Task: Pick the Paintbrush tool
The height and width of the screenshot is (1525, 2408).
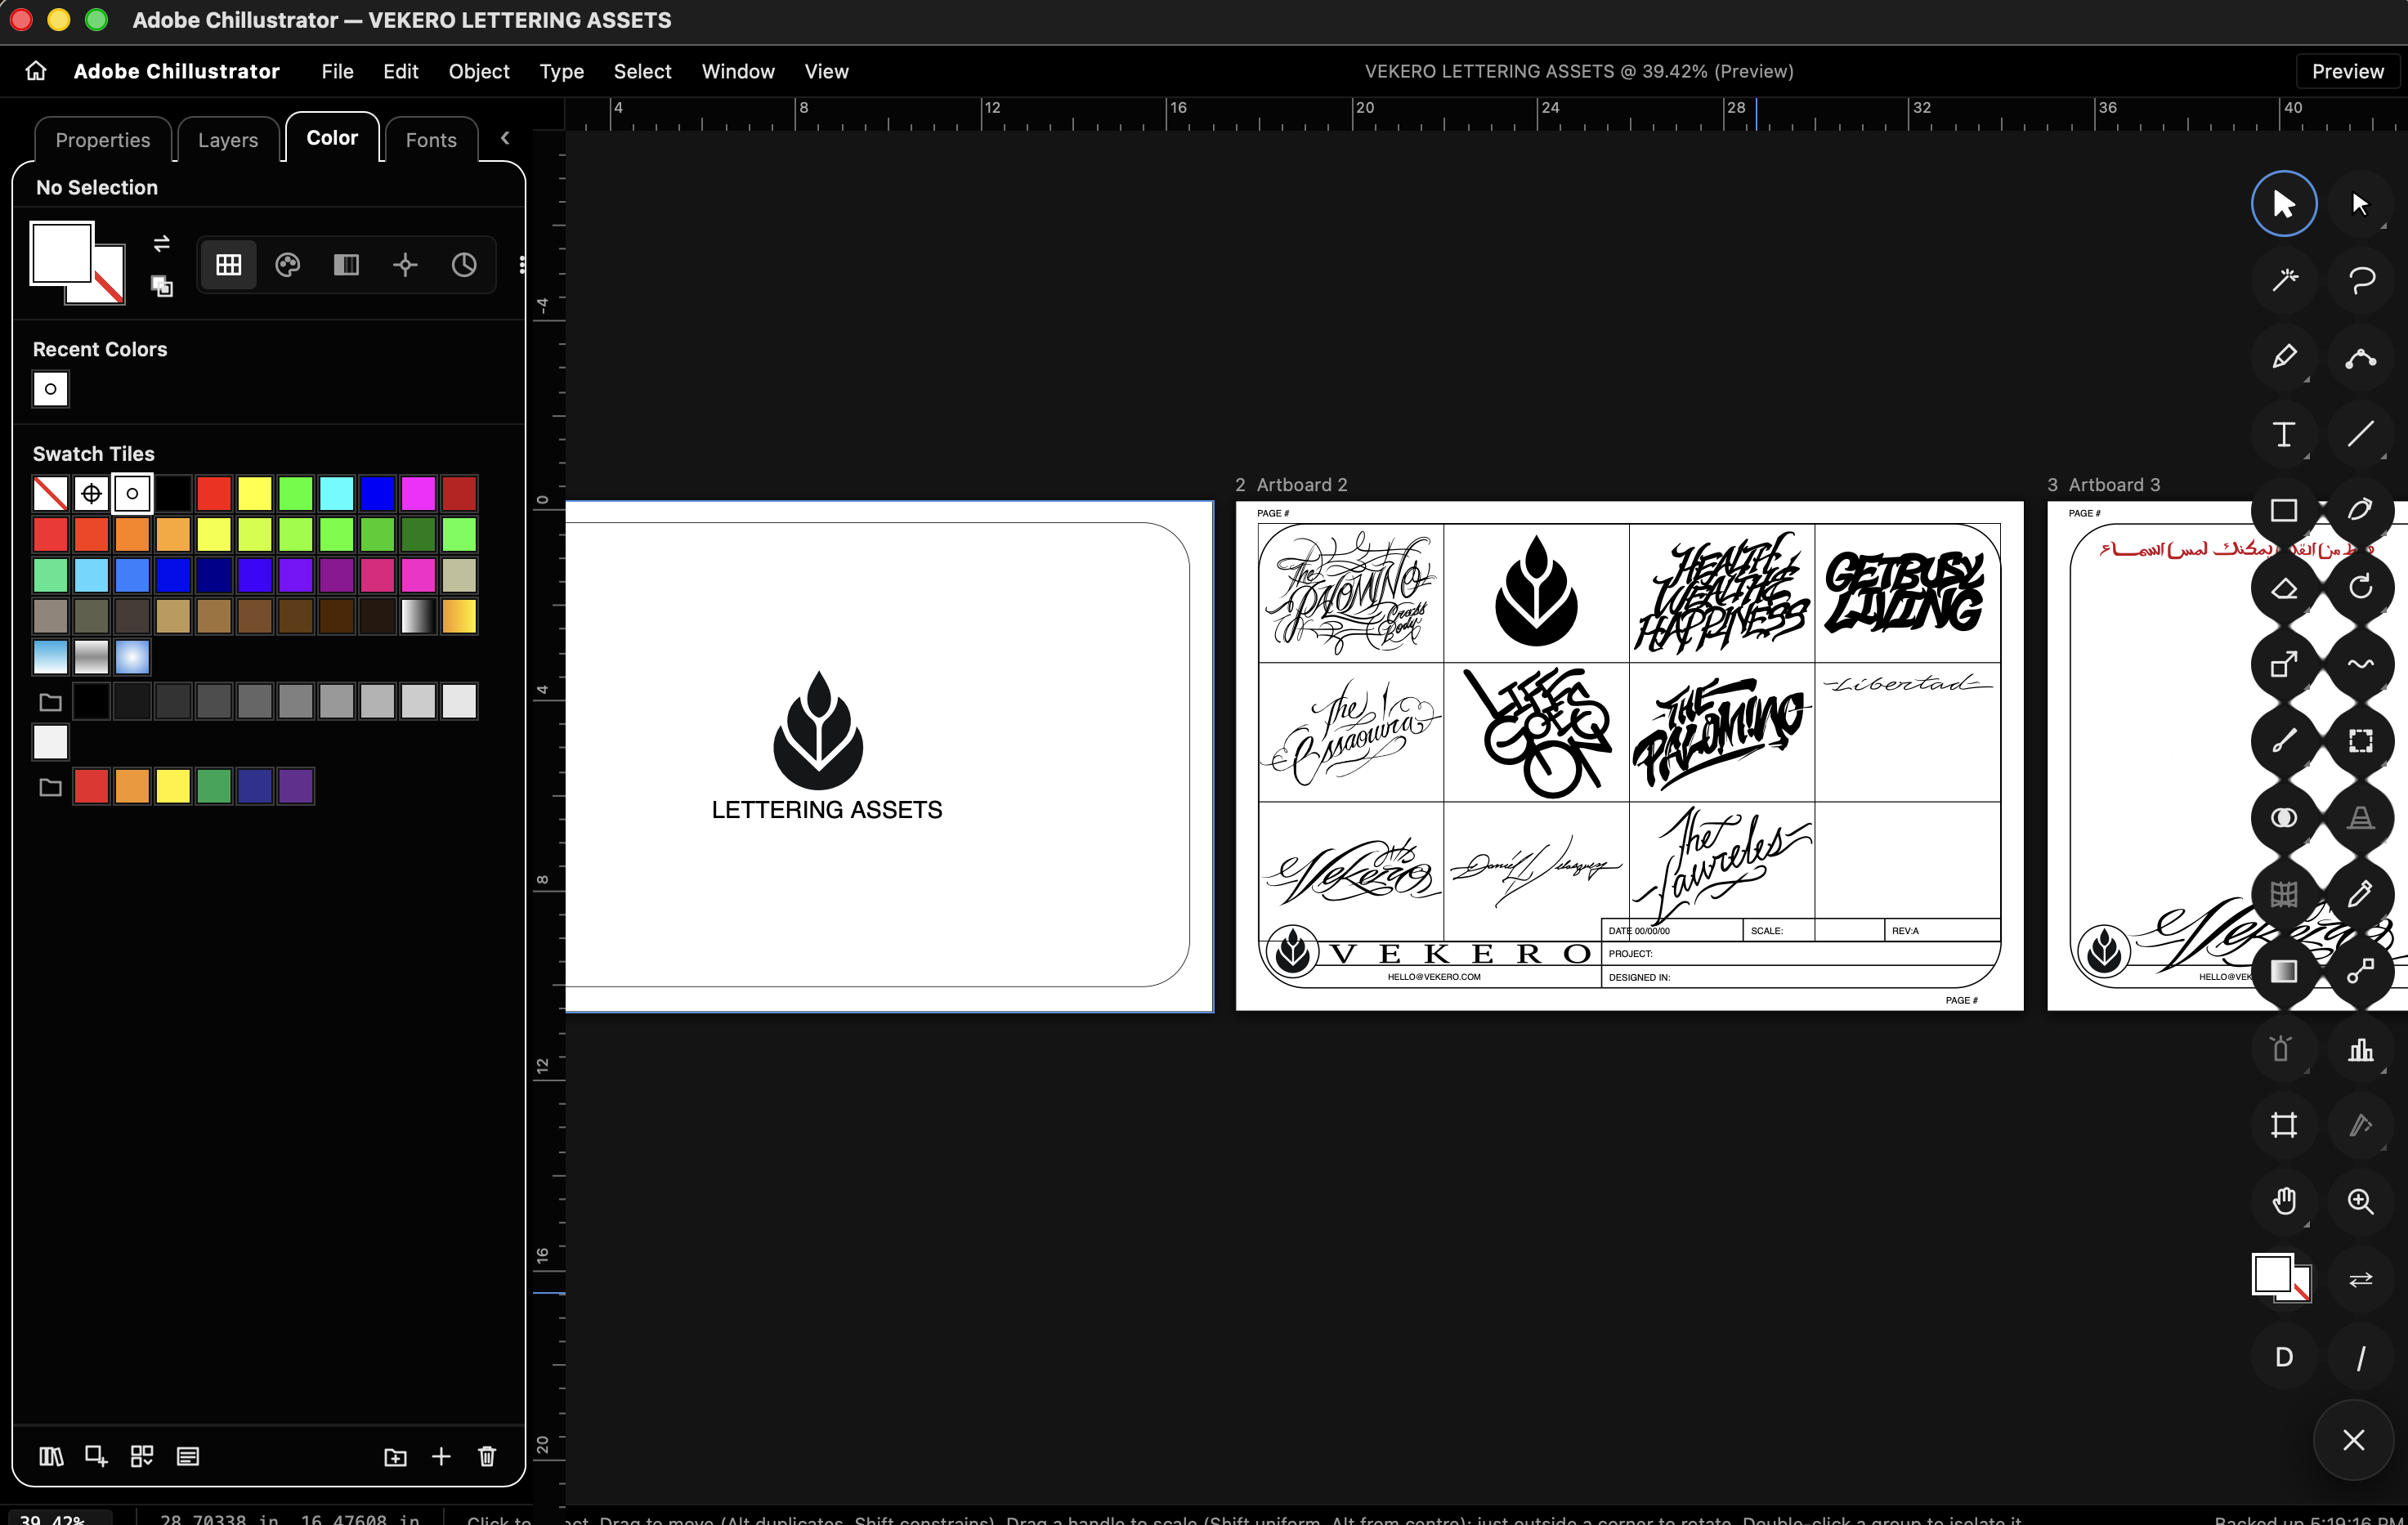Action: (2284, 740)
